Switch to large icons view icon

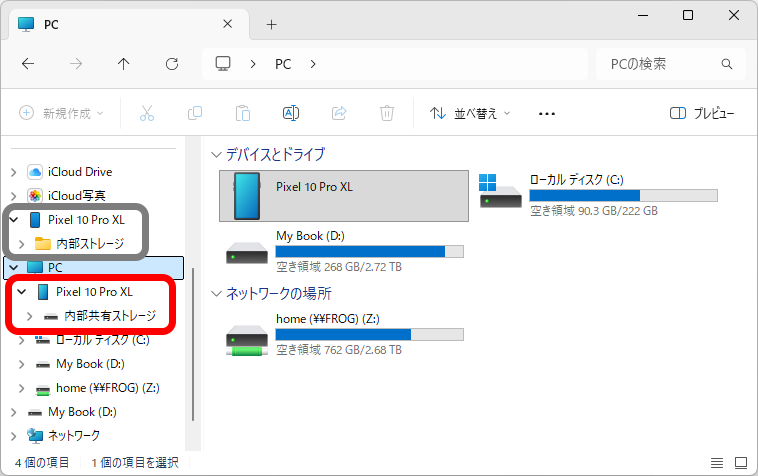pos(741,463)
